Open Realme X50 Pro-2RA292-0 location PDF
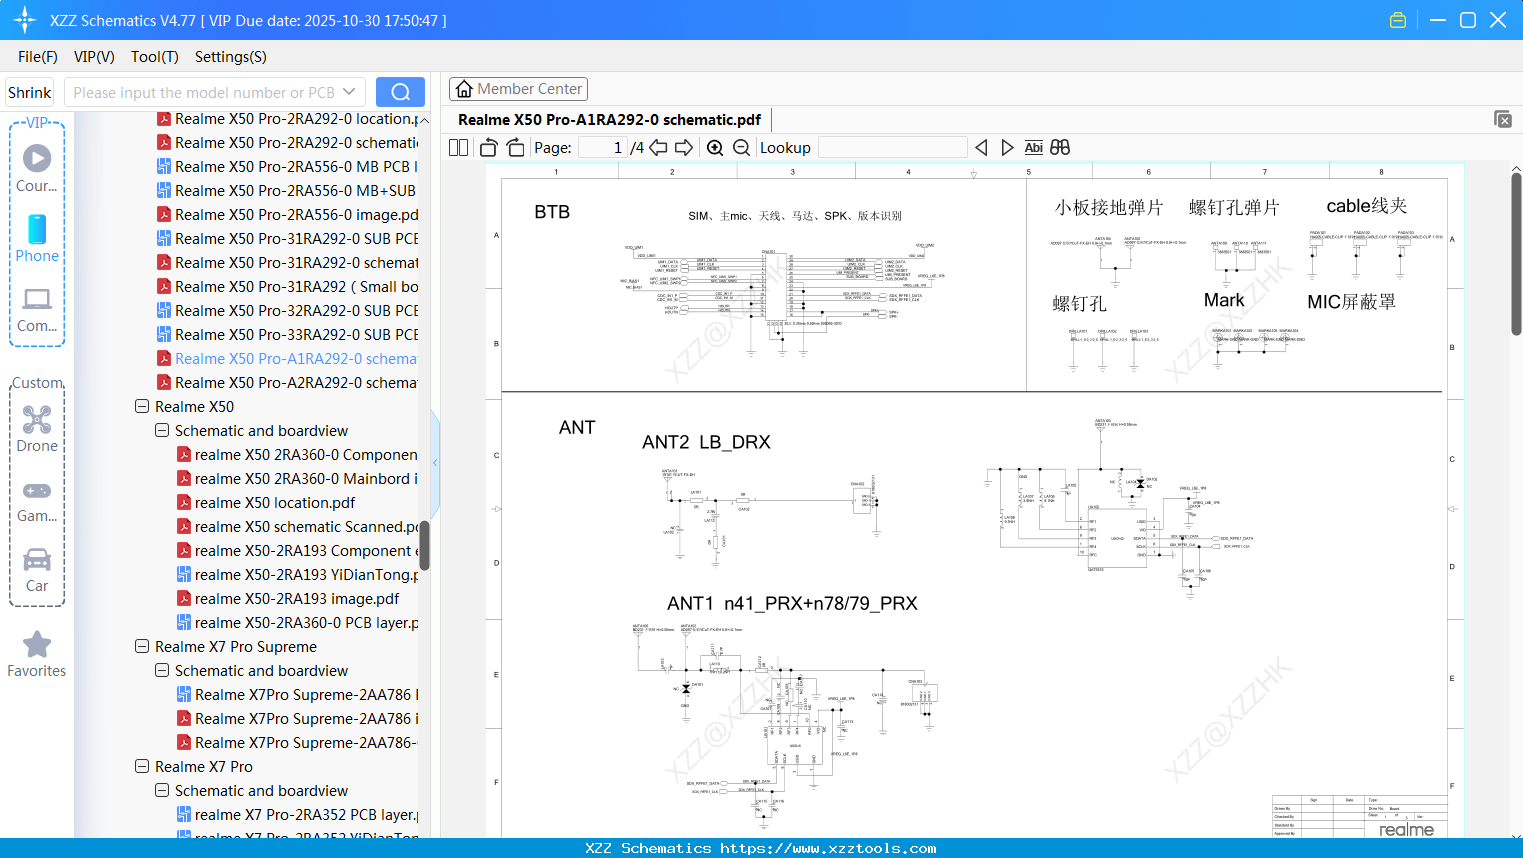 (288, 119)
